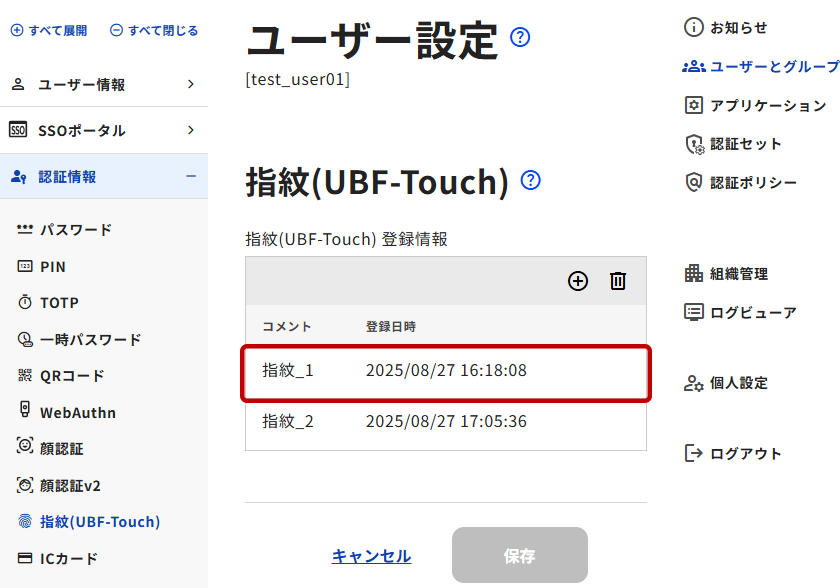
Task: Open help icon beside 指紋(UBF-Touch) heading
Action: pyautogui.click(x=531, y=181)
